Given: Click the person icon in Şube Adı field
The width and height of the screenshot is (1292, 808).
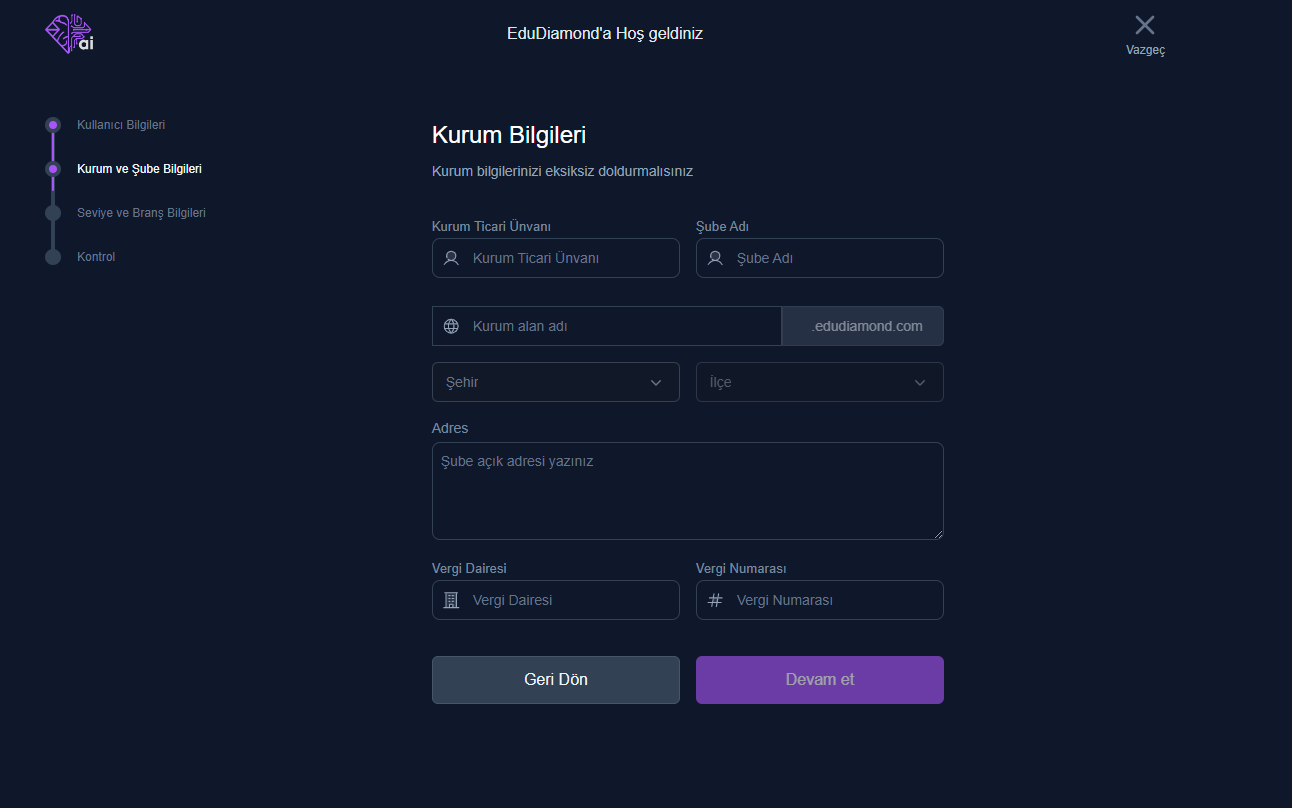Looking at the screenshot, I should tap(716, 258).
